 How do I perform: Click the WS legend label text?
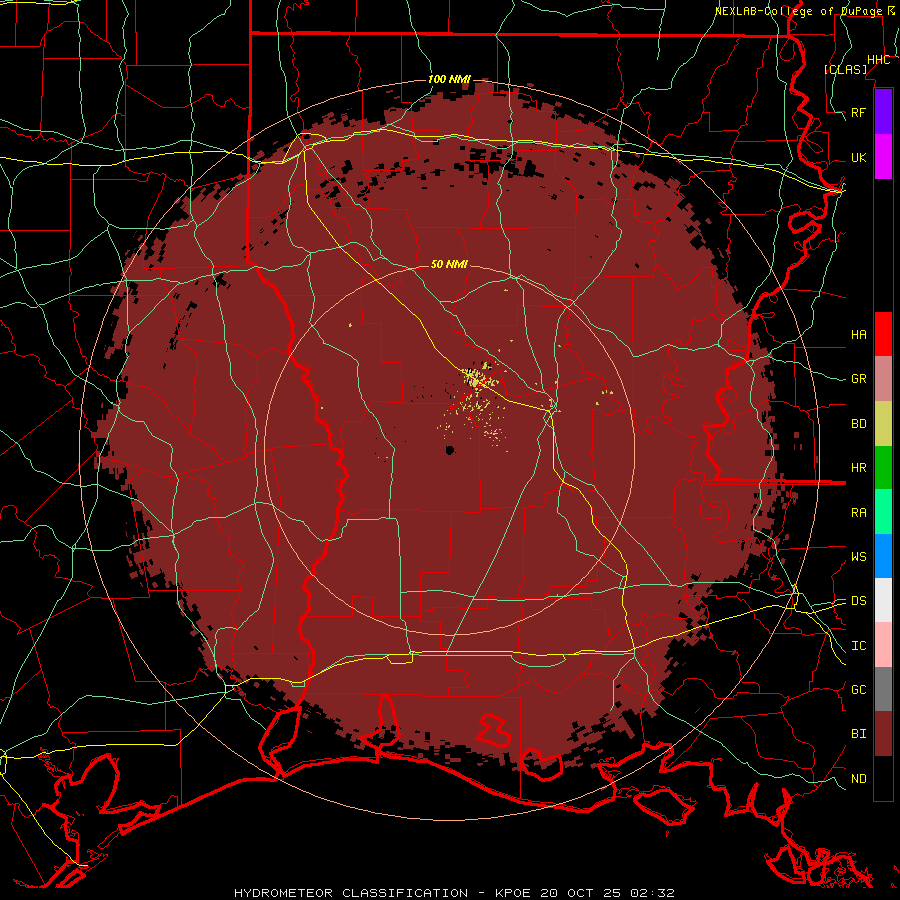pyautogui.click(x=859, y=557)
